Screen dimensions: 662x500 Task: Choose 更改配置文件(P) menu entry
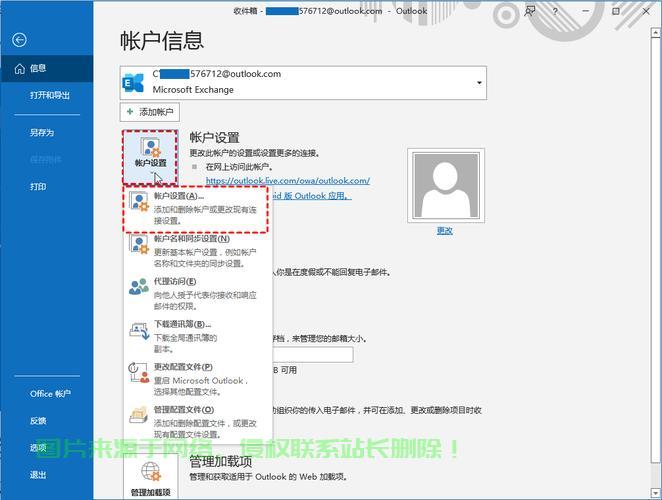tap(198, 379)
